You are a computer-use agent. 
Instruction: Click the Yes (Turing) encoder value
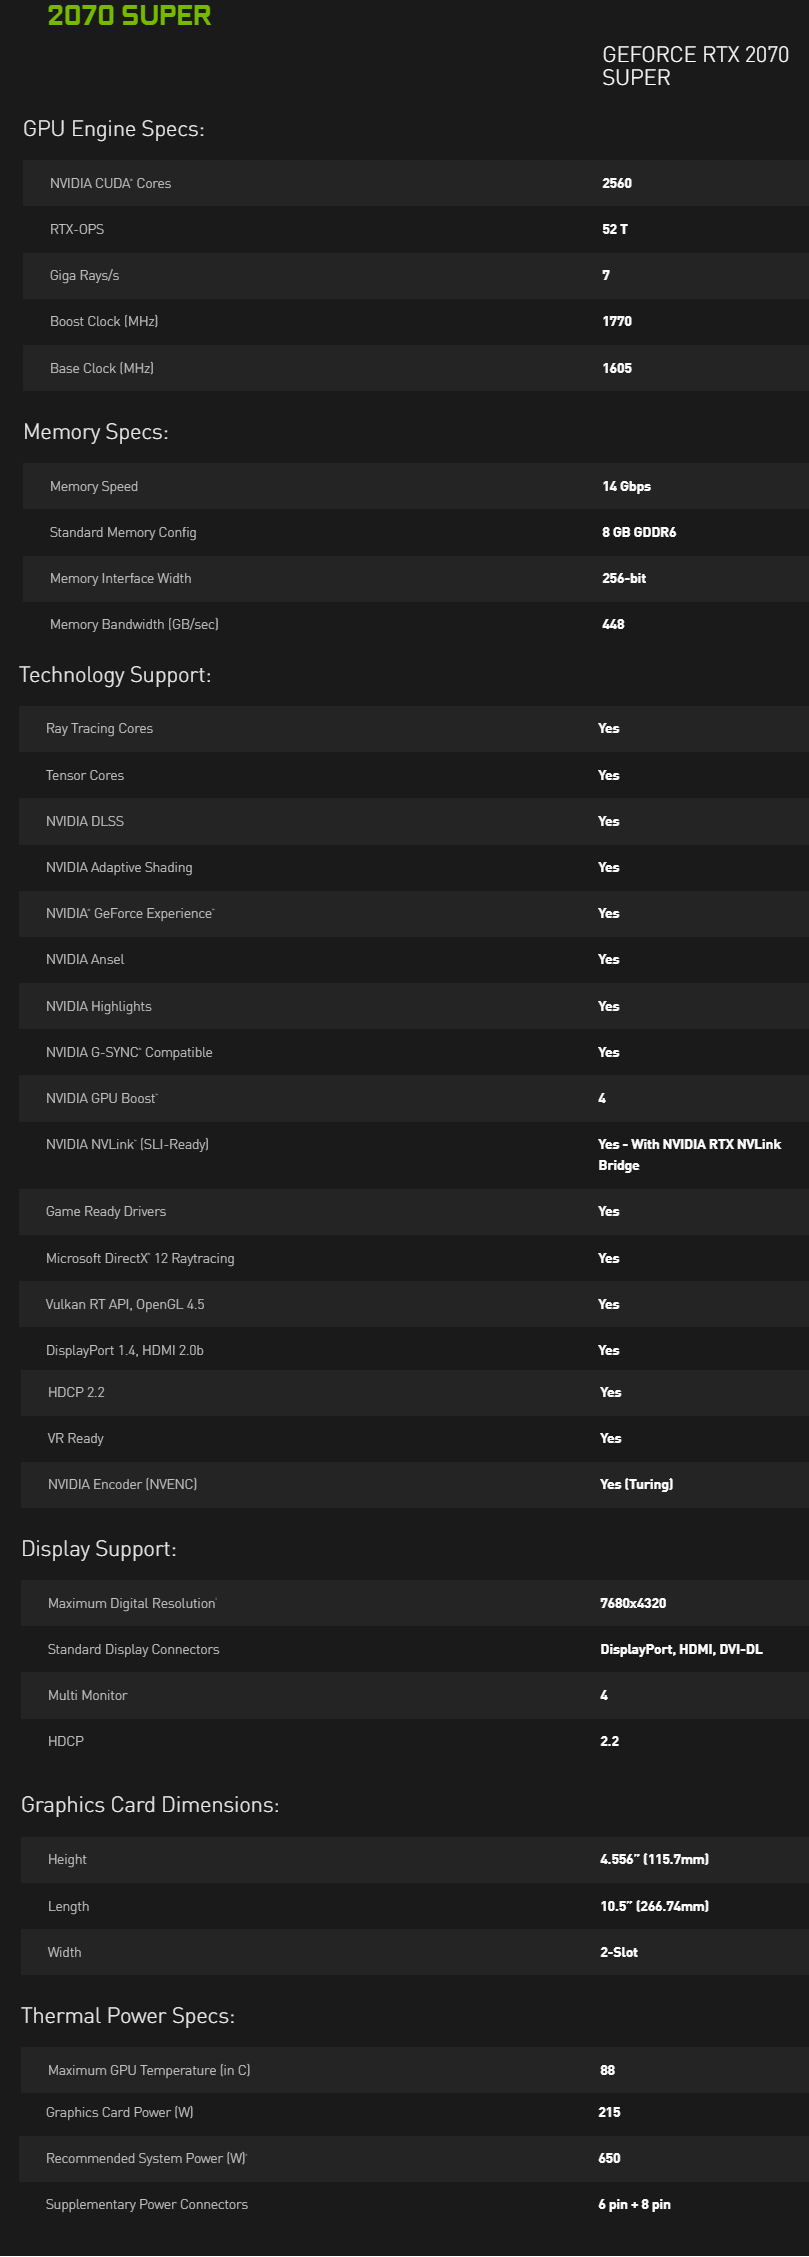636,1484
